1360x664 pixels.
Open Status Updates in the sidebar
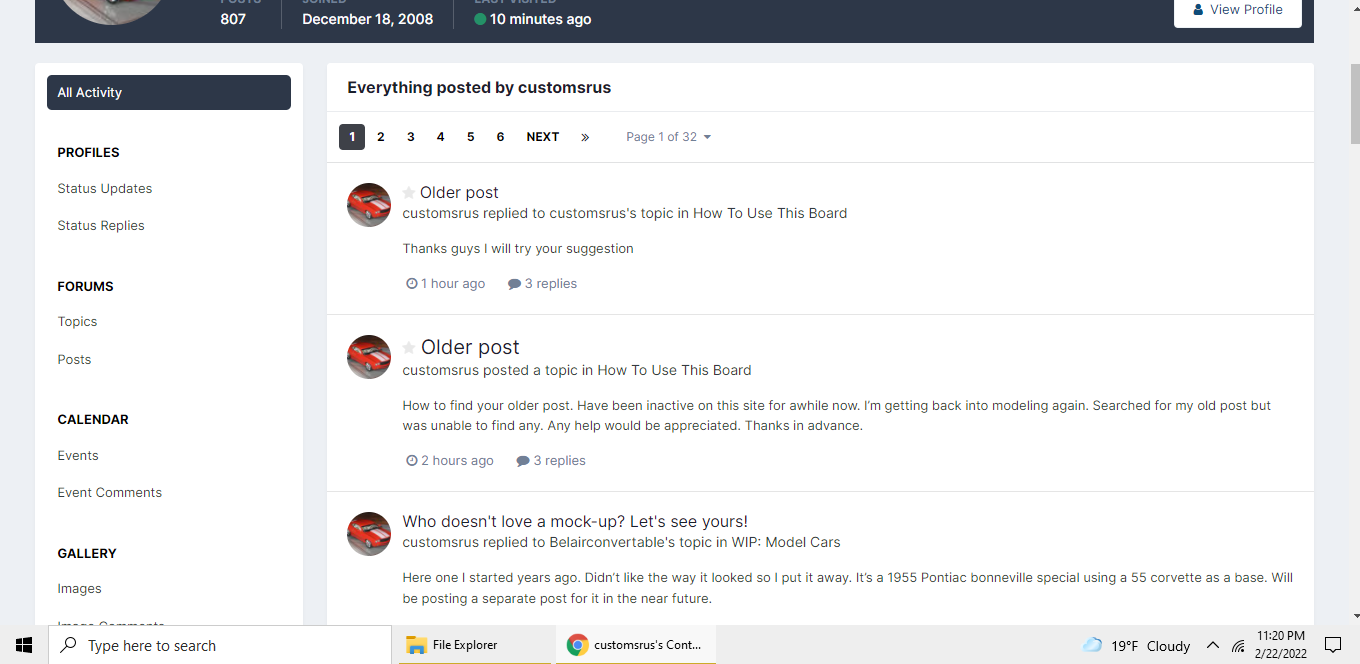tap(105, 188)
